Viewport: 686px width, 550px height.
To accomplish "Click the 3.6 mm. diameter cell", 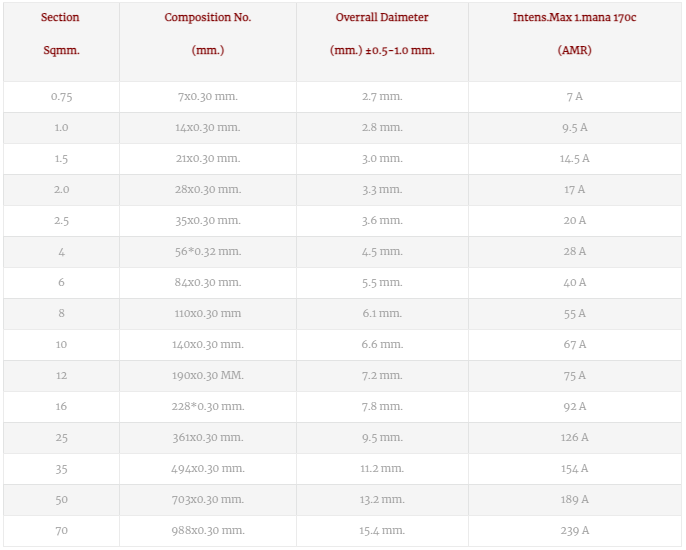I will [x=382, y=221].
